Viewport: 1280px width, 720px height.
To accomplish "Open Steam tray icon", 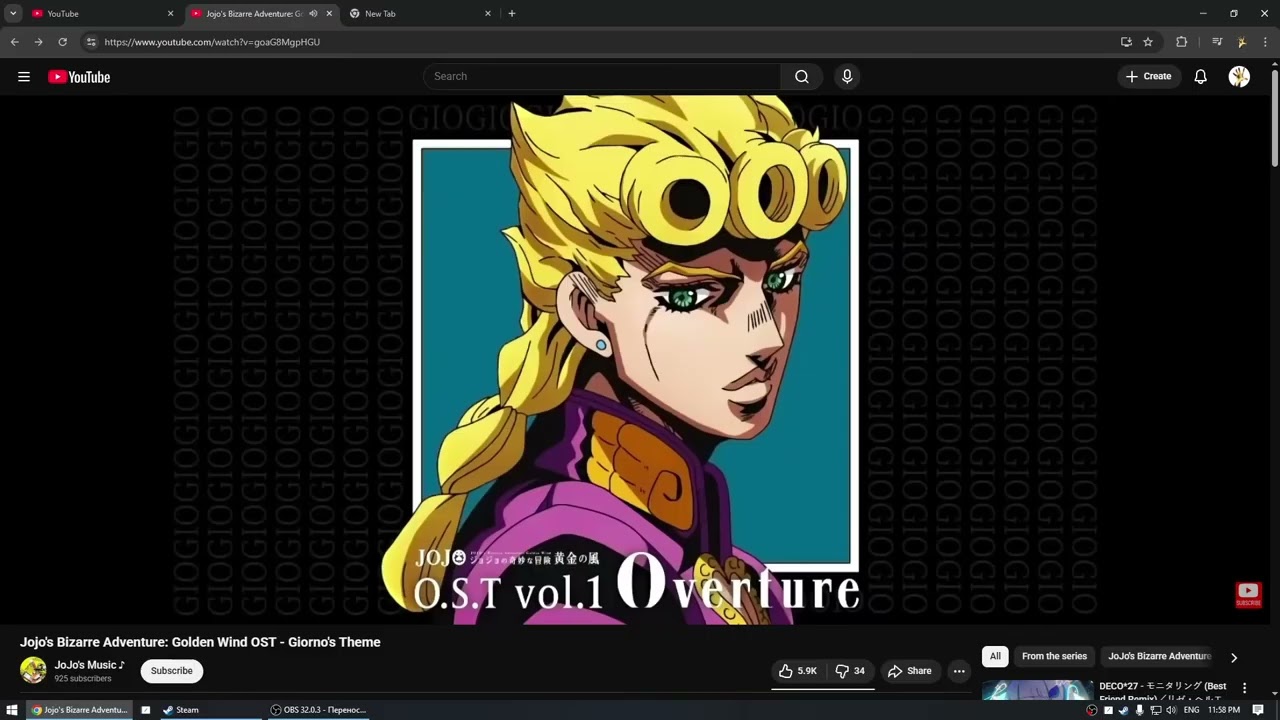I will [1123, 710].
